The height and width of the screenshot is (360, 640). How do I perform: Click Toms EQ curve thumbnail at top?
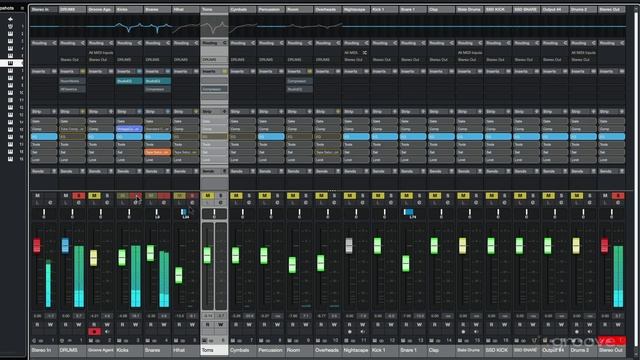coord(214,27)
